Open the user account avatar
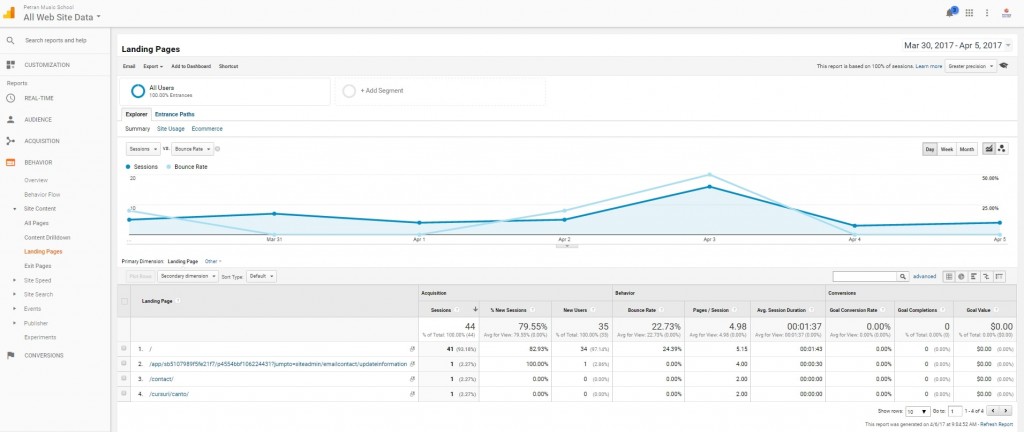Viewport: 1024px width, 432px height. [1006, 12]
